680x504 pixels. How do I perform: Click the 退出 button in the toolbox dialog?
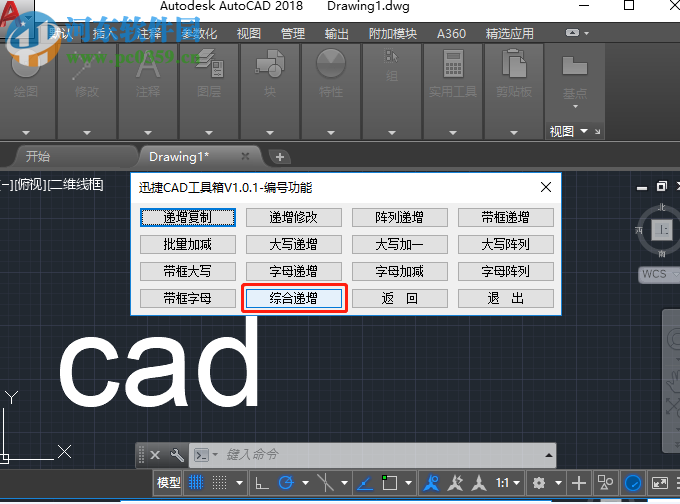(x=506, y=298)
